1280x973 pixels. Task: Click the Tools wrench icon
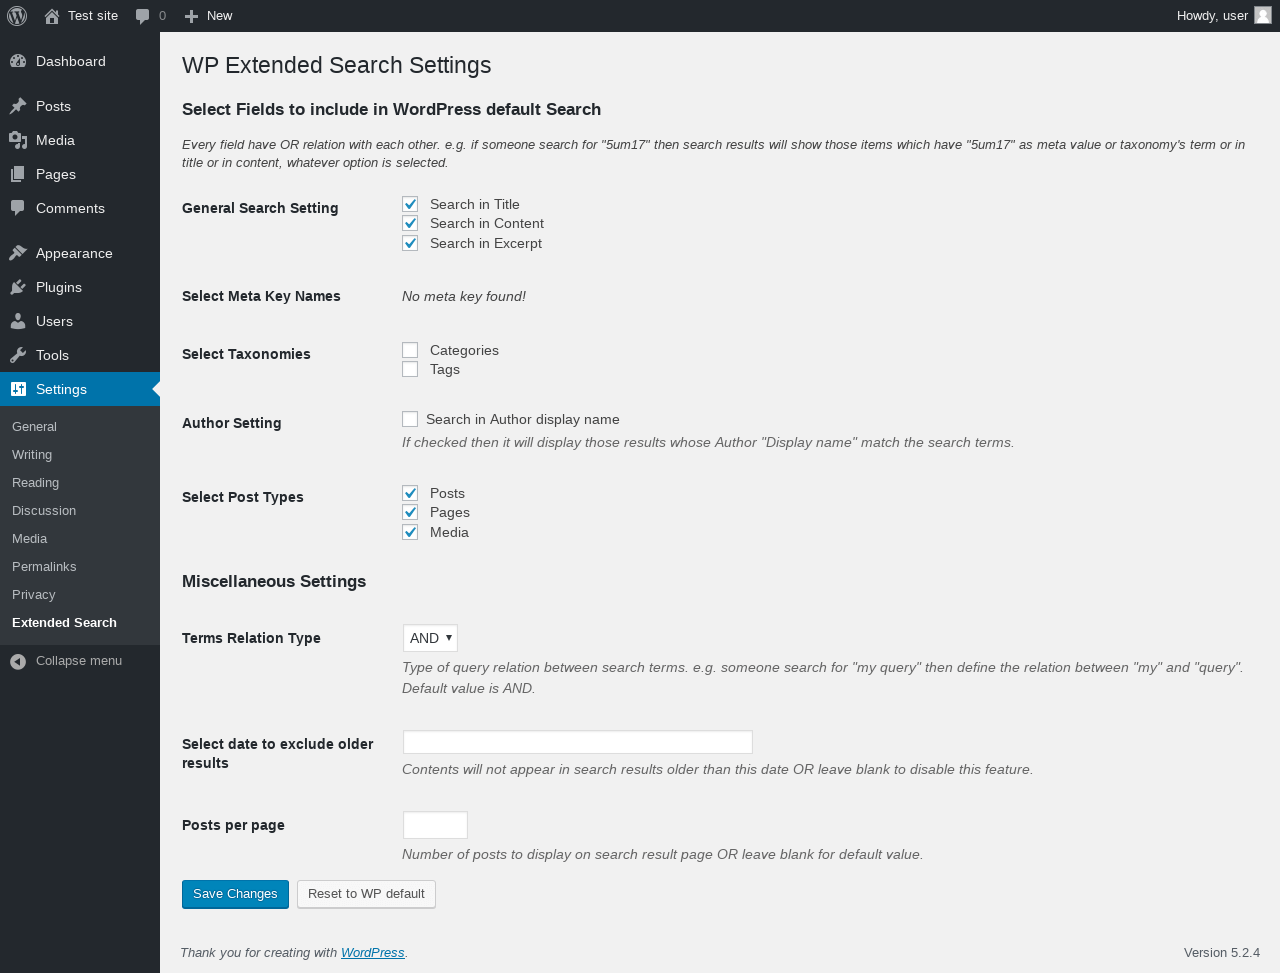point(18,355)
